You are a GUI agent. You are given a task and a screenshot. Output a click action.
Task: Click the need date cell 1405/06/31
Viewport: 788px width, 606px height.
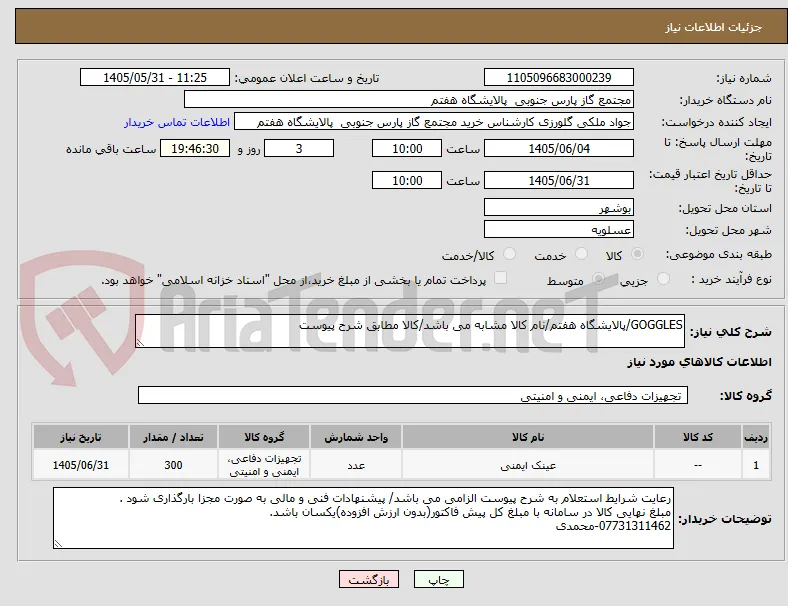[81, 465]
